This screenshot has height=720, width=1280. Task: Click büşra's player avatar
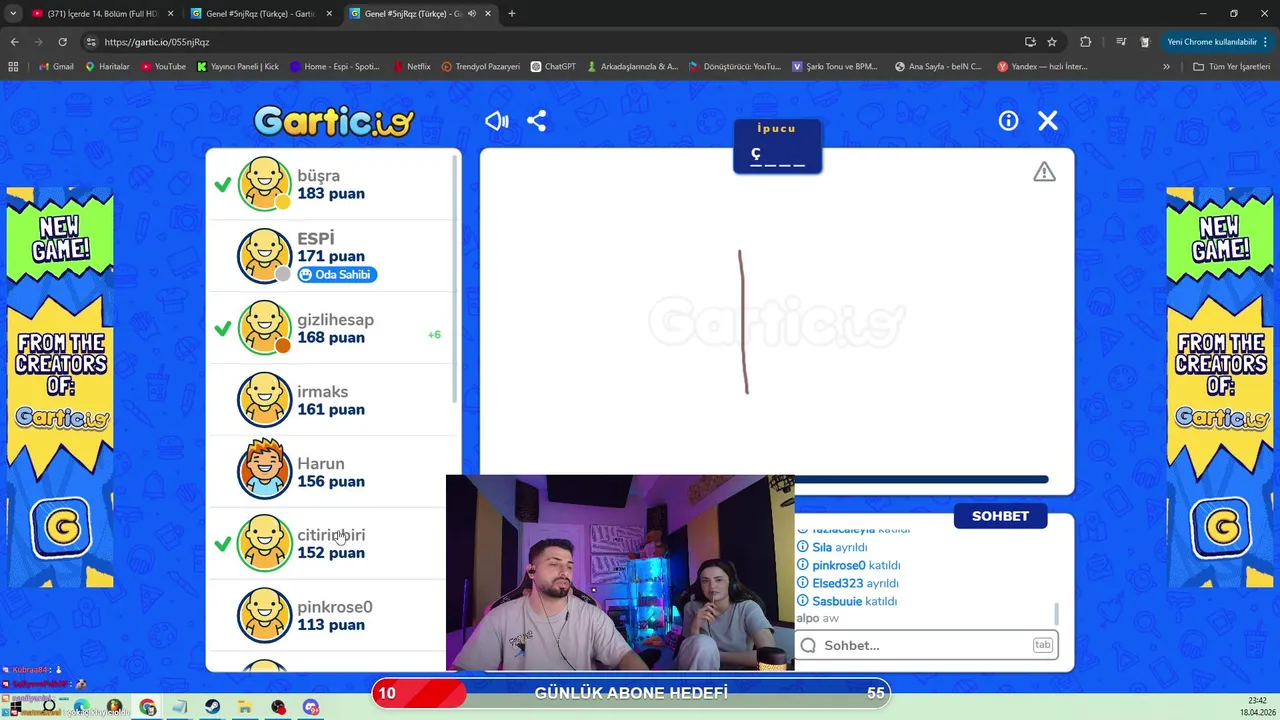(x=264, y=184)
